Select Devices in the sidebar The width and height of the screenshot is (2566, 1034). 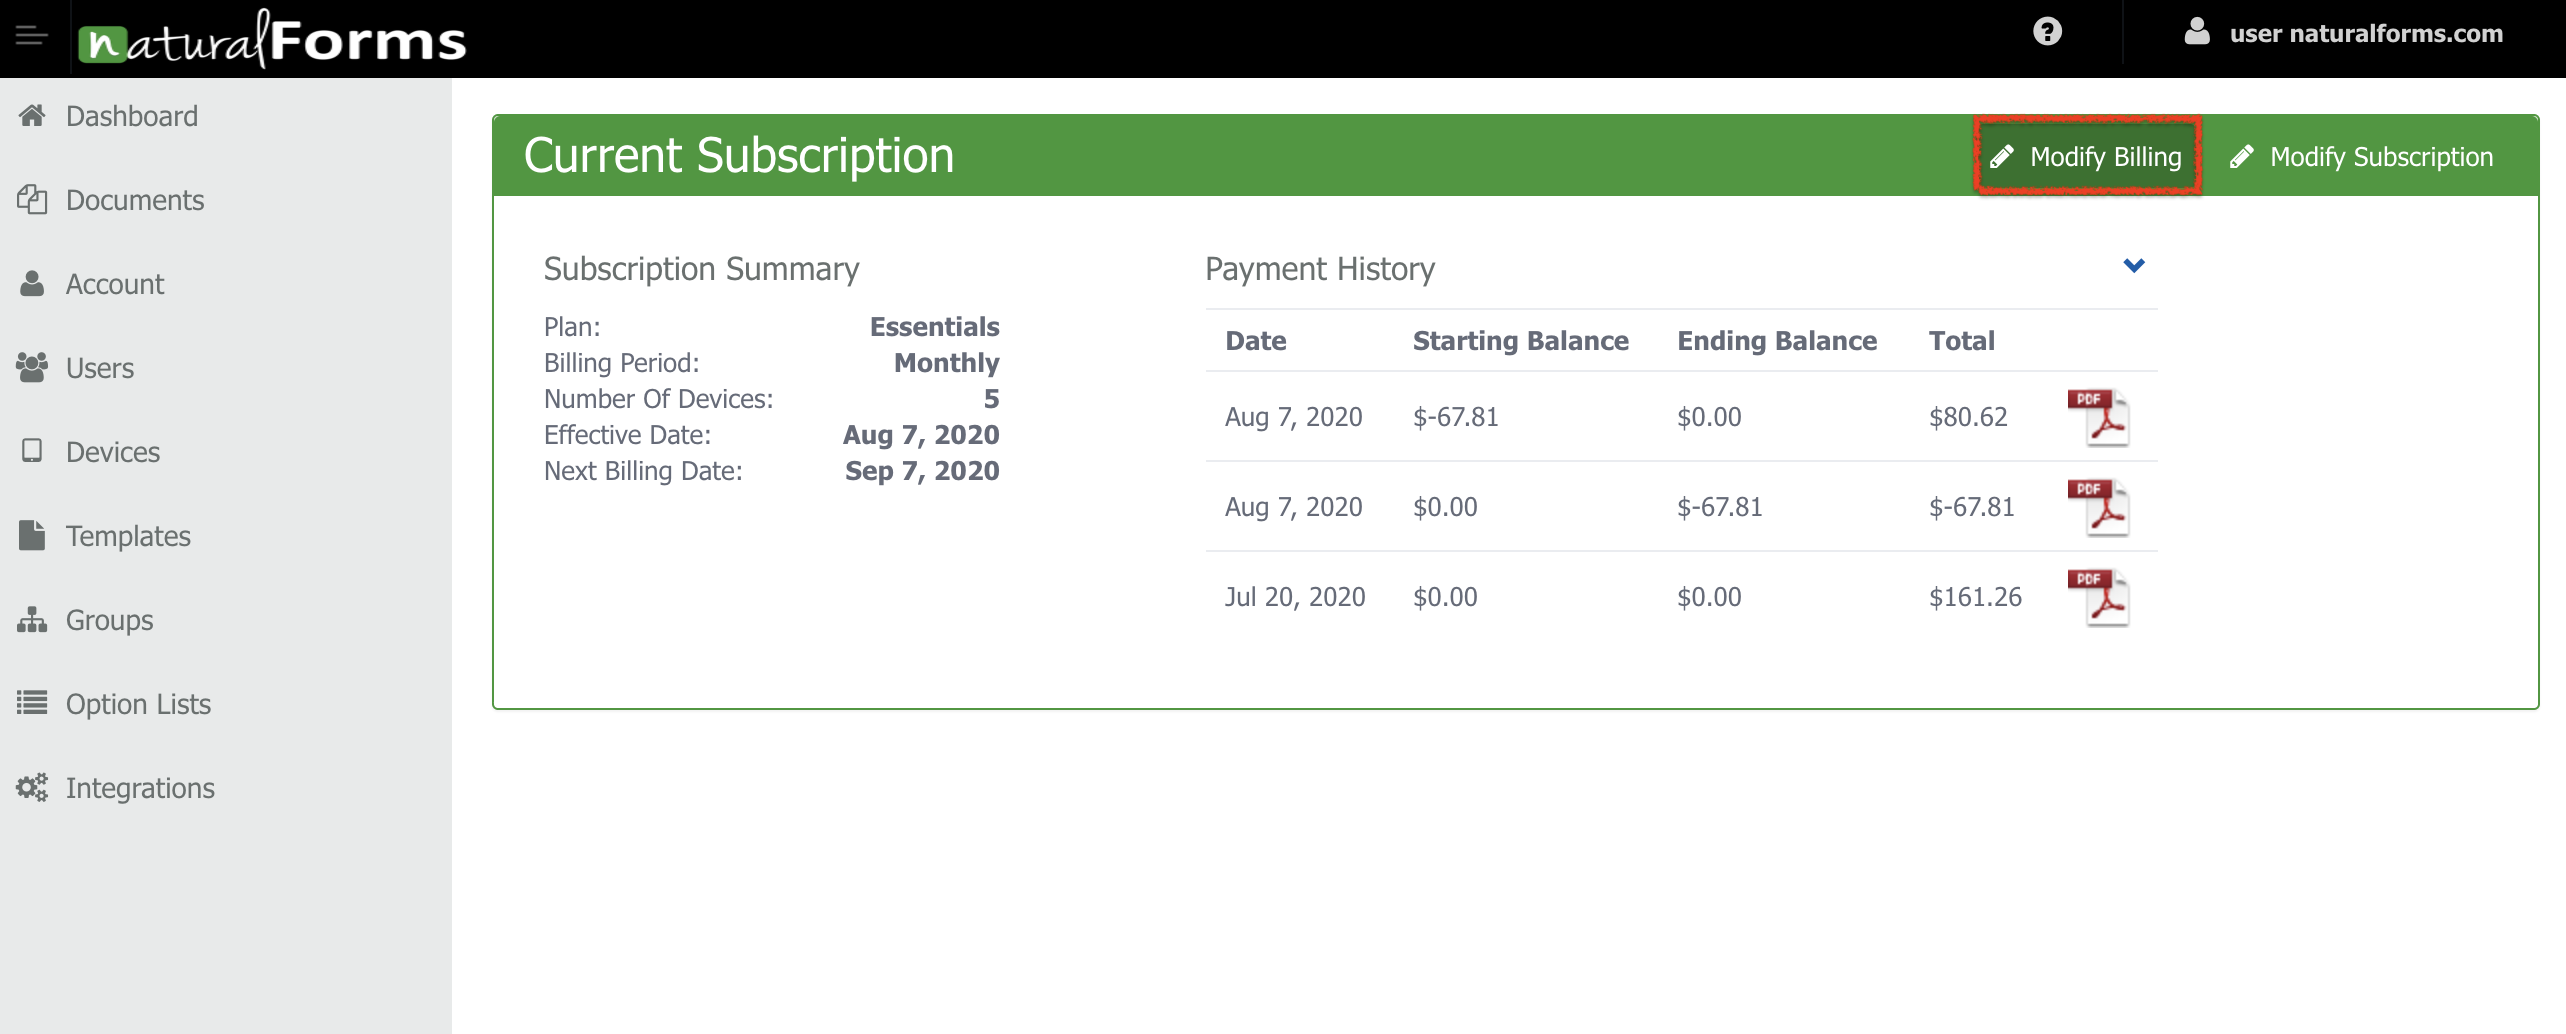coord(113,452)
